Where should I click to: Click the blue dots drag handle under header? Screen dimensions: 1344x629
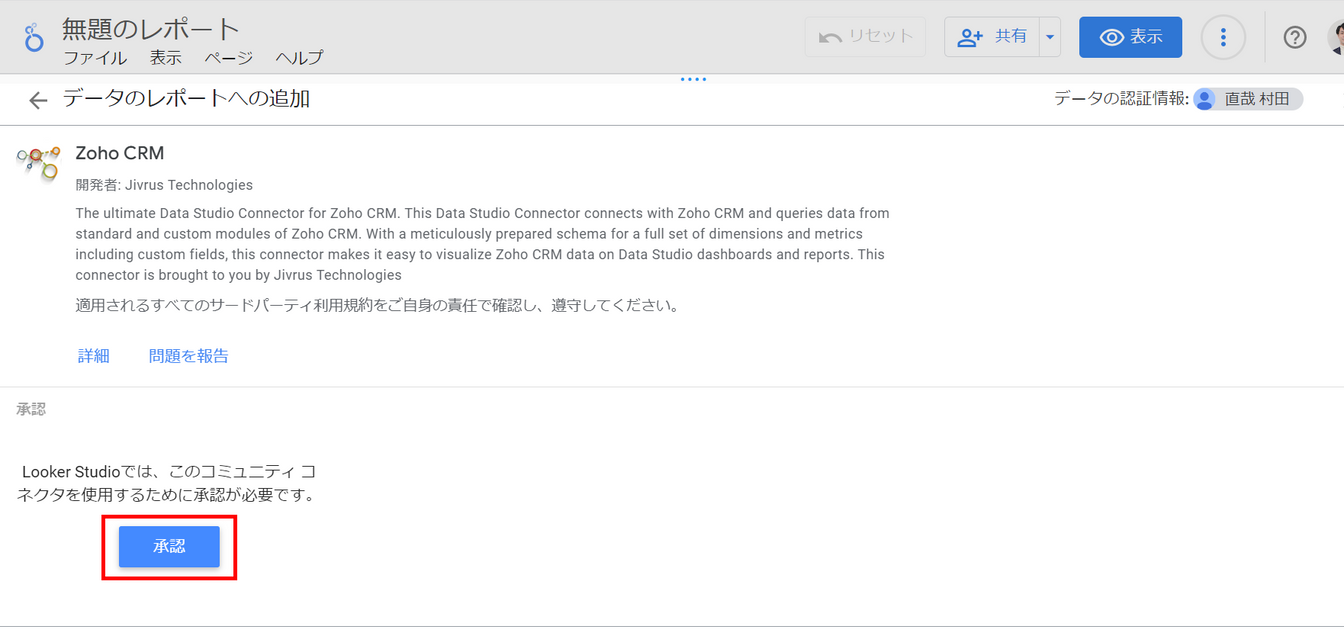click(x=693, y=79)
